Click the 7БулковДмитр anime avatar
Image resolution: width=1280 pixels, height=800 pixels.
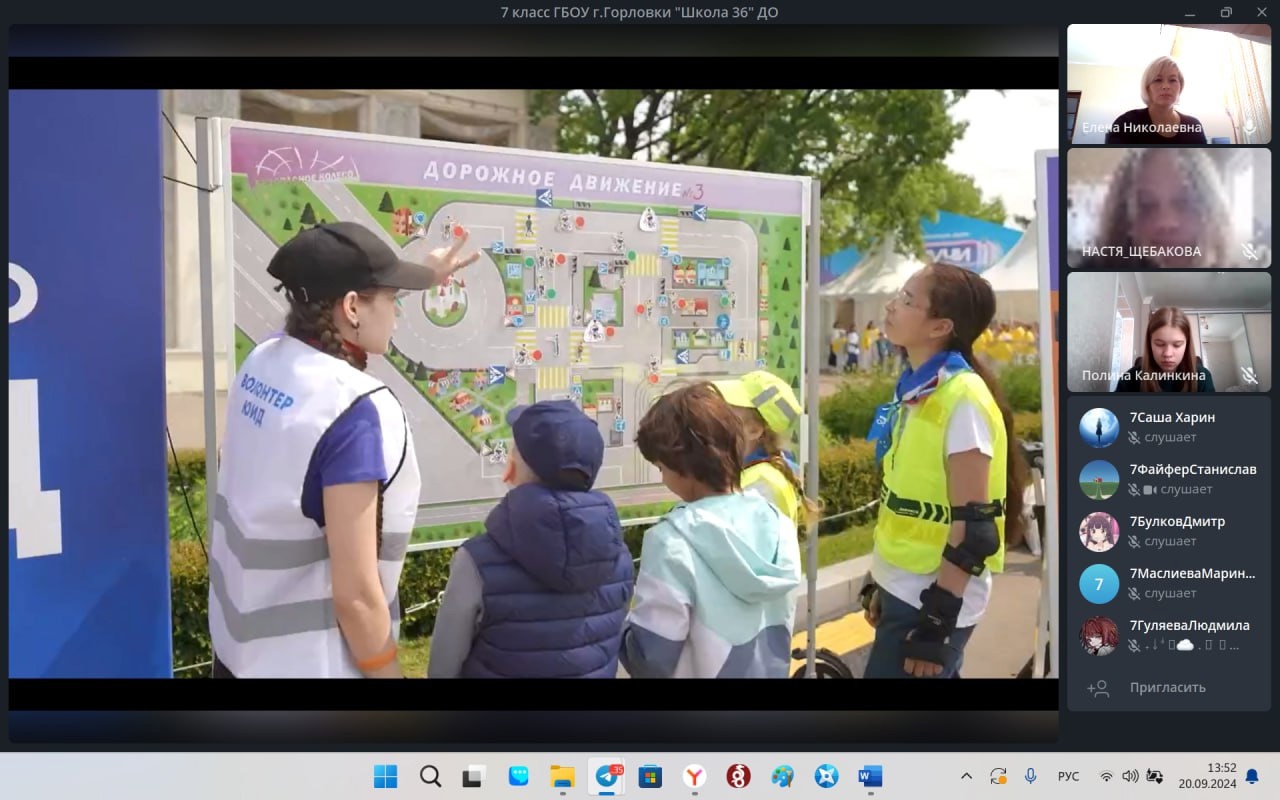coord(1099,531)
